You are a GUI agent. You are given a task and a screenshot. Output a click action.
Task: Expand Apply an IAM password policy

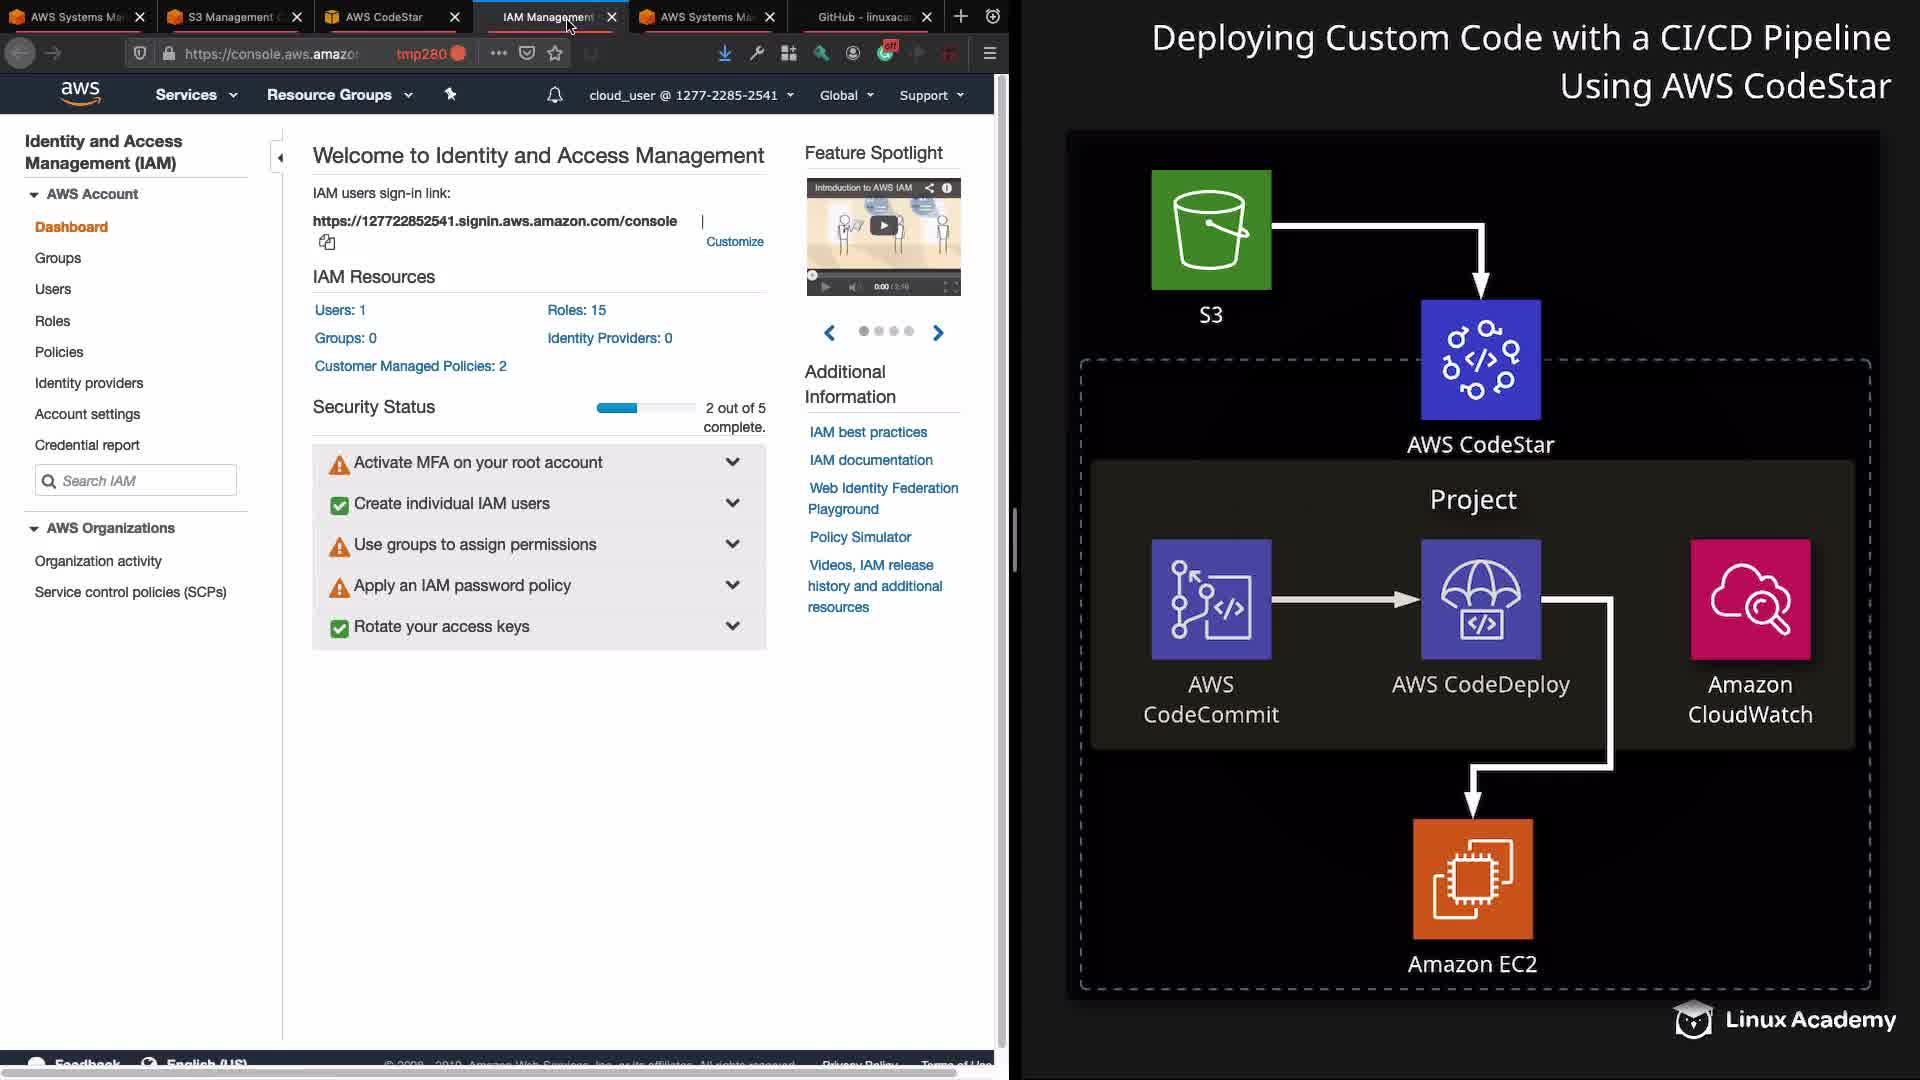(732, 585)
